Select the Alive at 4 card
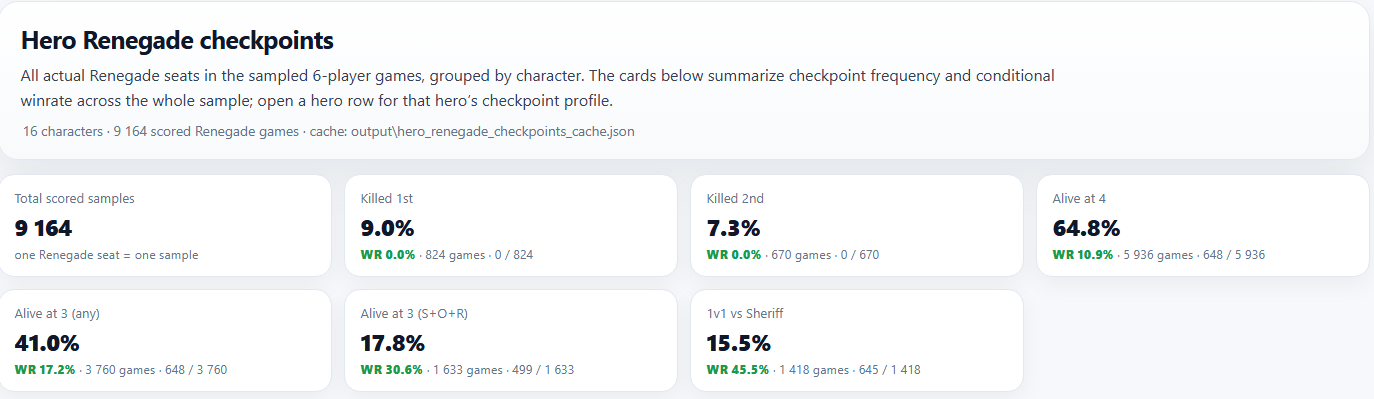This screenshot has width=1374, height=399. click(1203, 226)
